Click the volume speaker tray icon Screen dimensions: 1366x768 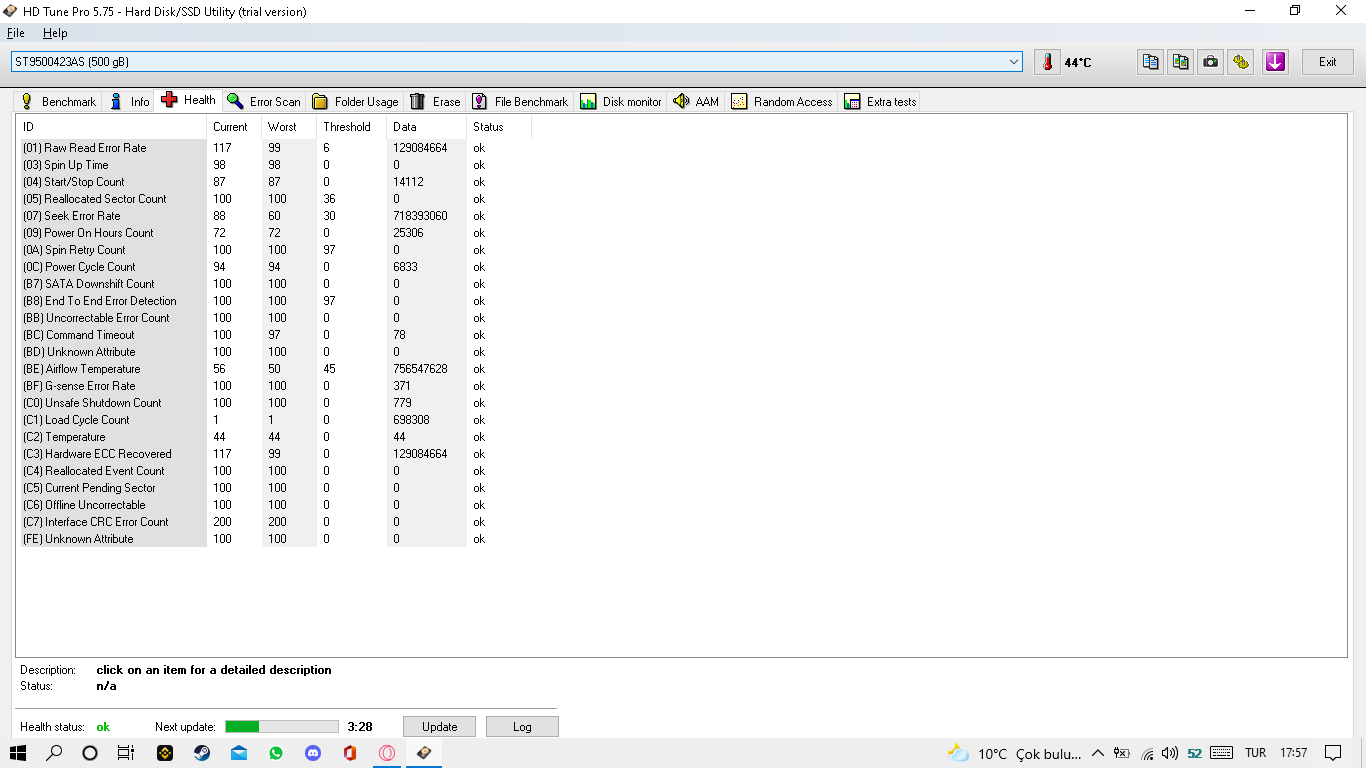pos(1170,753)
